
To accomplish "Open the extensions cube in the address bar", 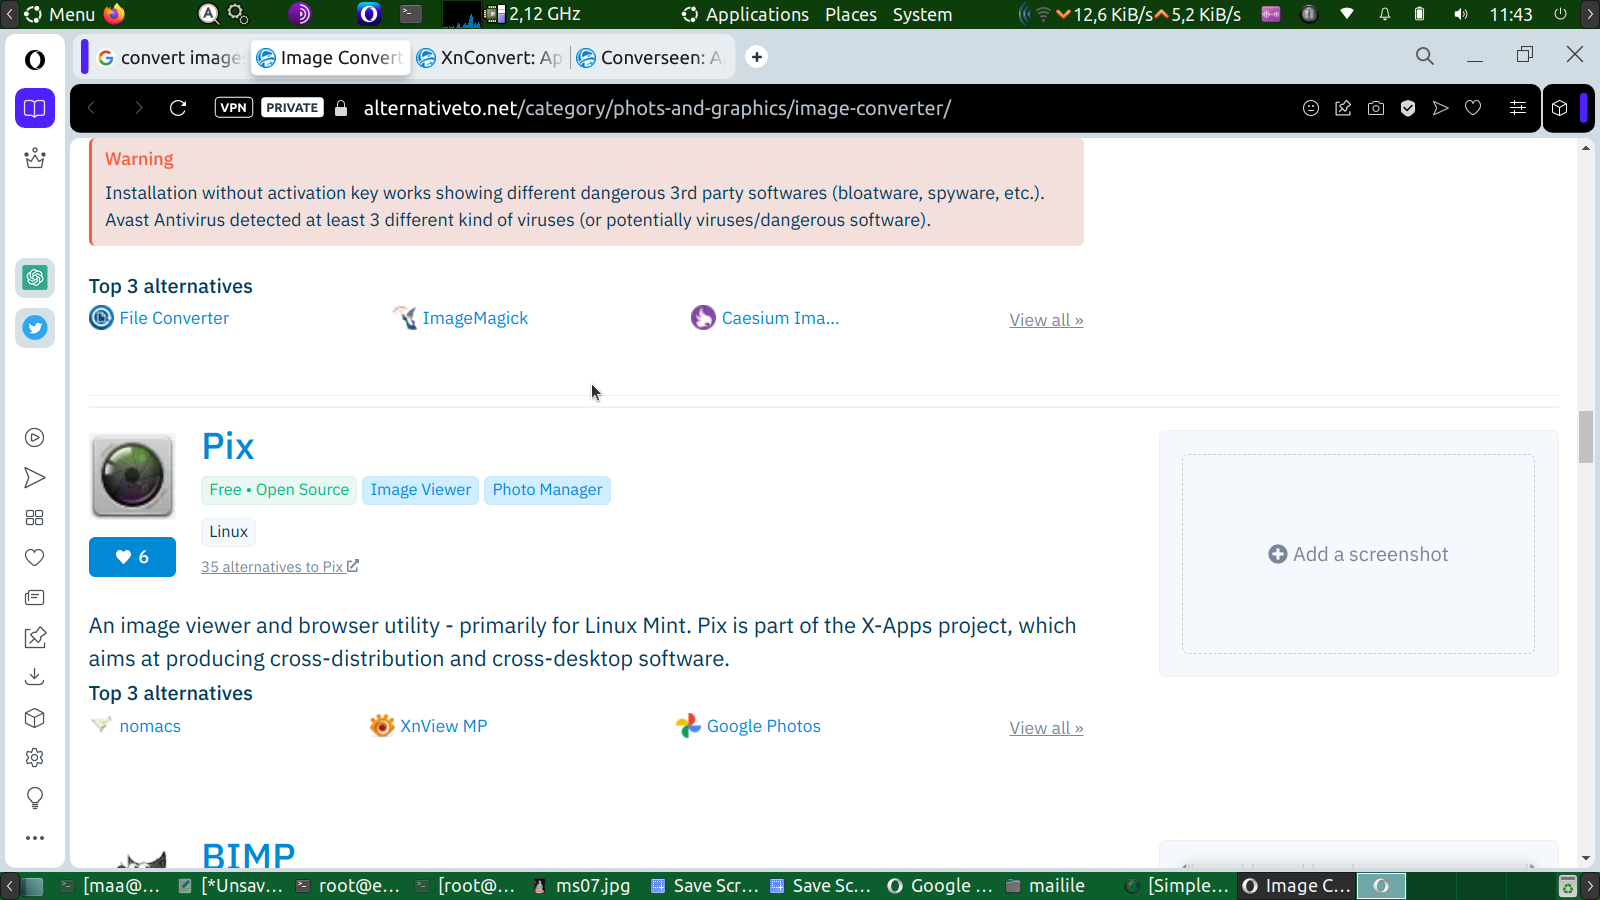I will tap(1560, 108).
